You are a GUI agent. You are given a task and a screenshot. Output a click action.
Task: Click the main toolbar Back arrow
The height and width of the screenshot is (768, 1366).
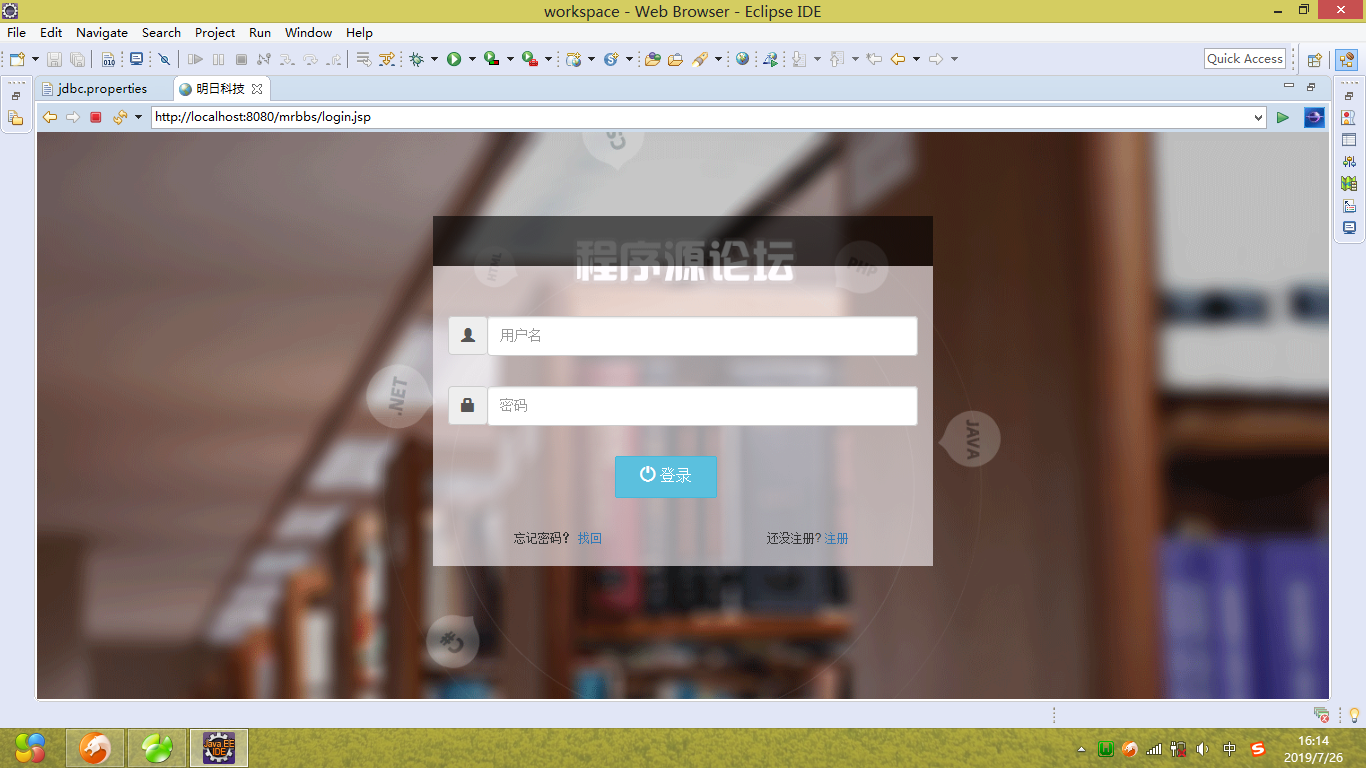click(x=898, y=59)
